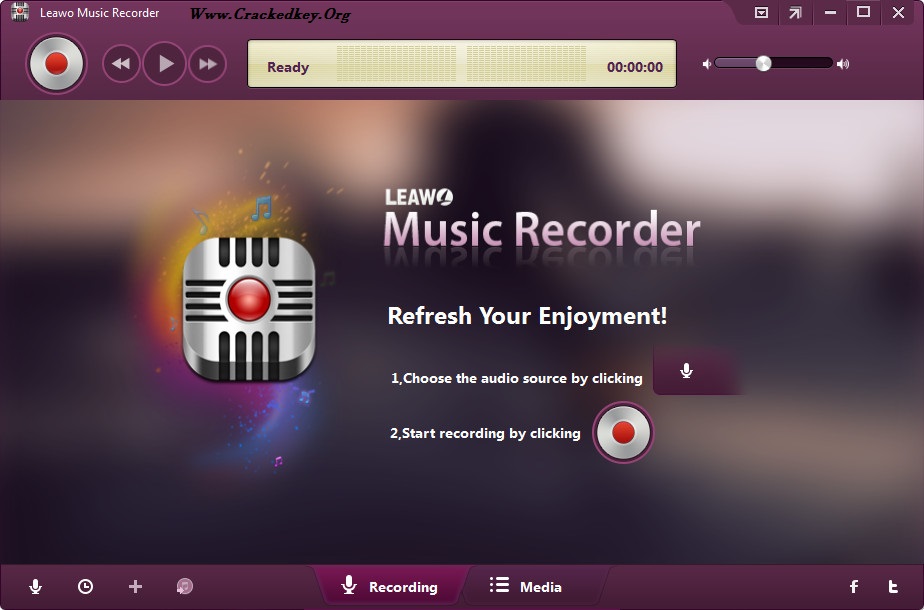Open the audio source microphone icon in the bottom bar
The height and width of the screenshot is (610, 924).
point(35,586)
